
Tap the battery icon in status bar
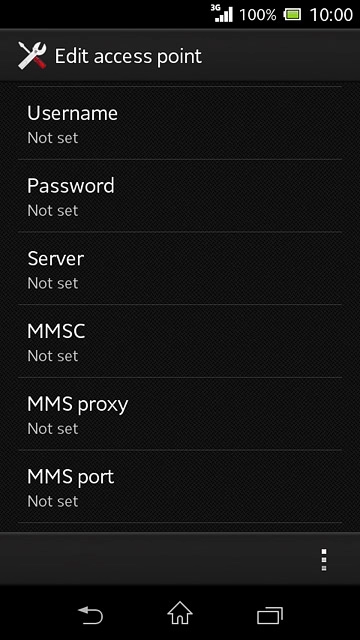pos(292,15)
